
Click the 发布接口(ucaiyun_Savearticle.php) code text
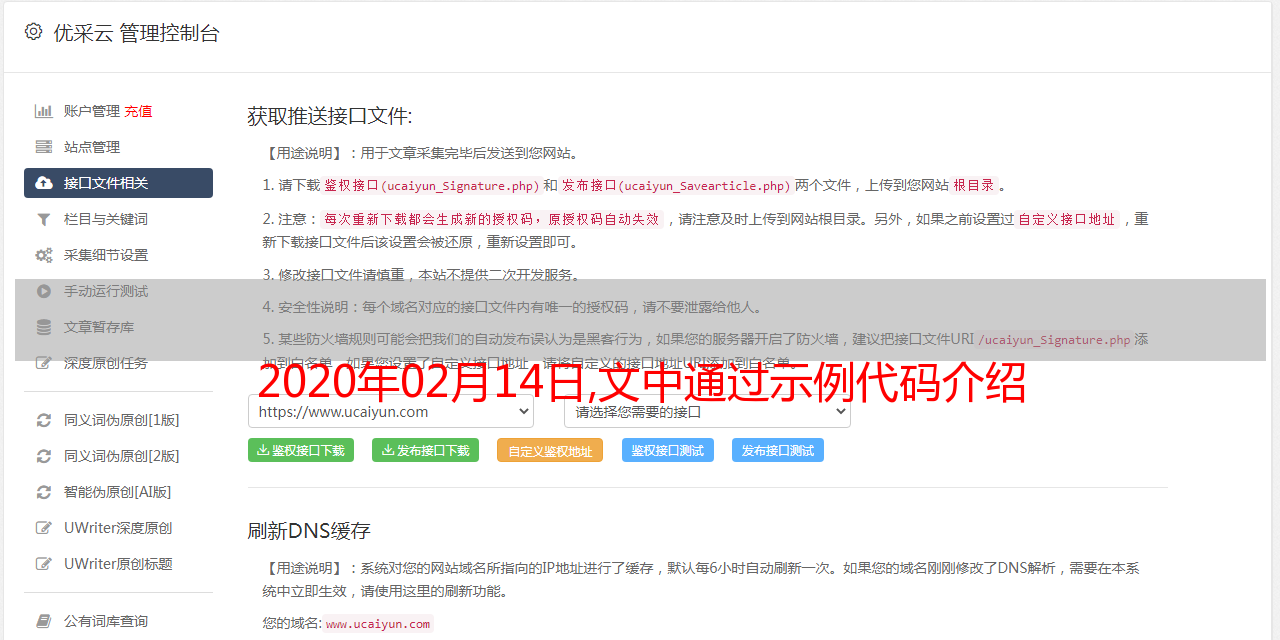(676, 185)
